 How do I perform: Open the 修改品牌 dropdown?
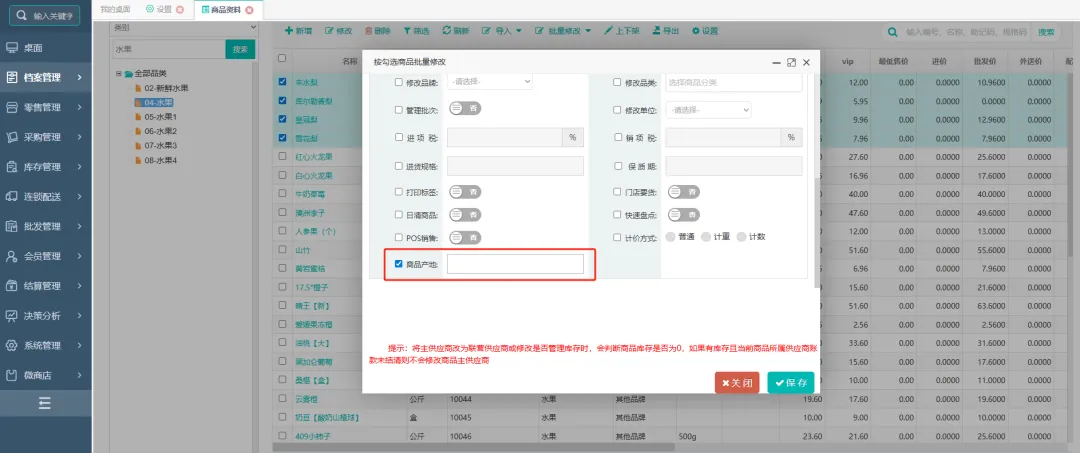(490, 82)
